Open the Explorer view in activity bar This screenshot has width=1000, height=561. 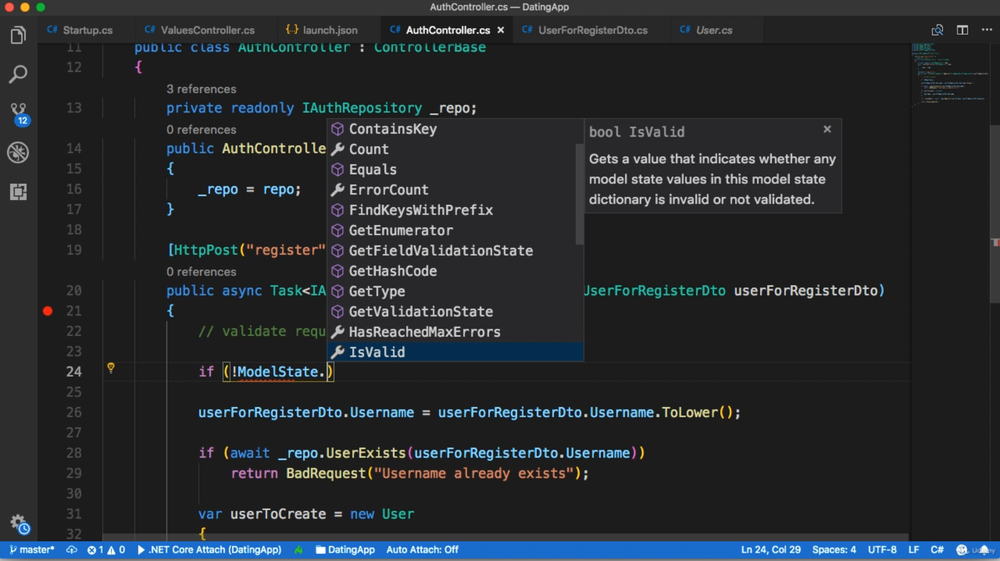click(18, 36)
